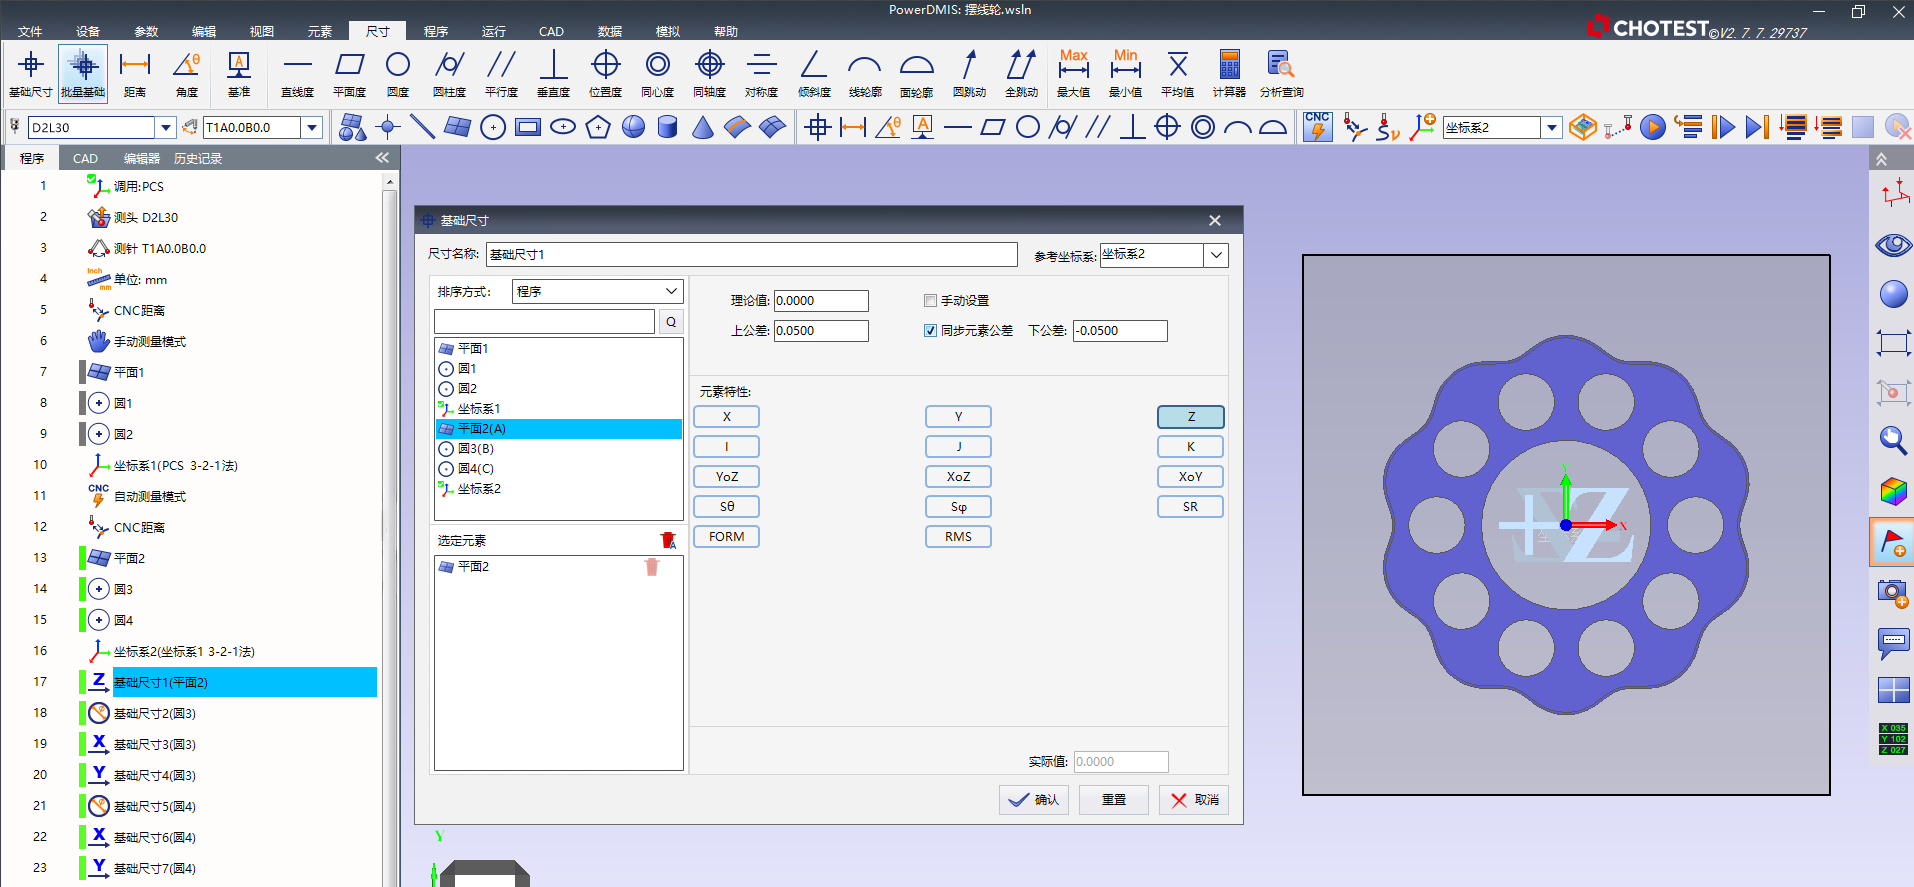Click the 重置 reset button
Image resolution: width=1914 pixels, height=887 pixels.
click(x=1113, y=800)
